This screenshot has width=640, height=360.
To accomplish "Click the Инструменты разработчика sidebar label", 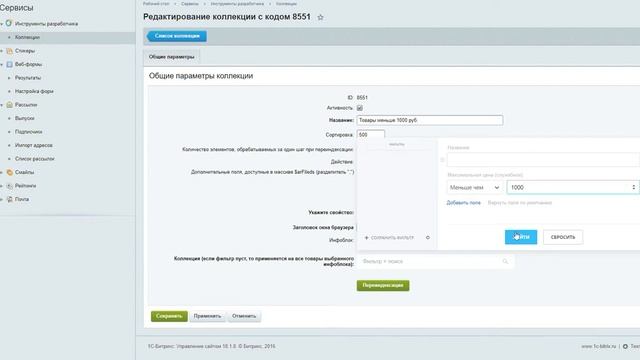I will point(46,24).
